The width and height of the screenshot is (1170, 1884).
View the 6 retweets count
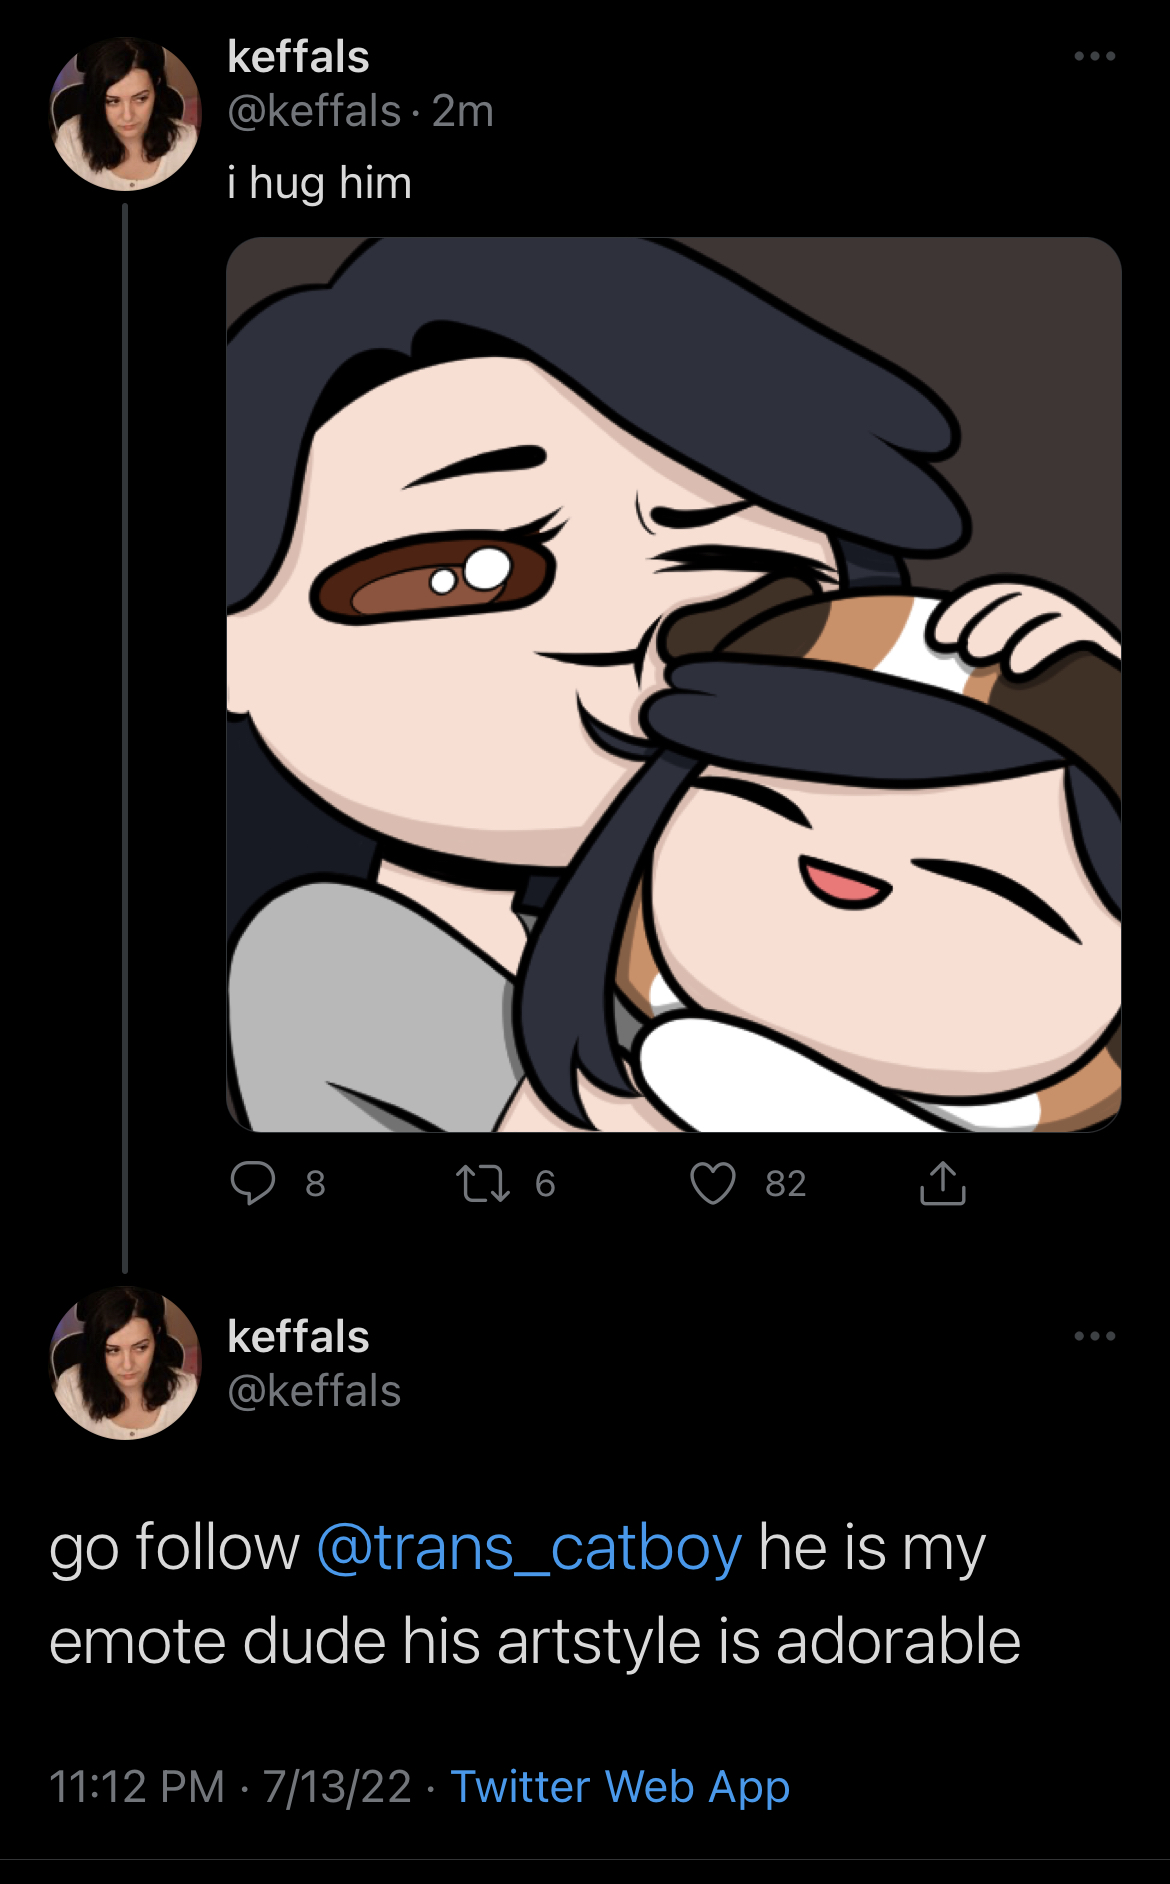(x=545, y=1184)
